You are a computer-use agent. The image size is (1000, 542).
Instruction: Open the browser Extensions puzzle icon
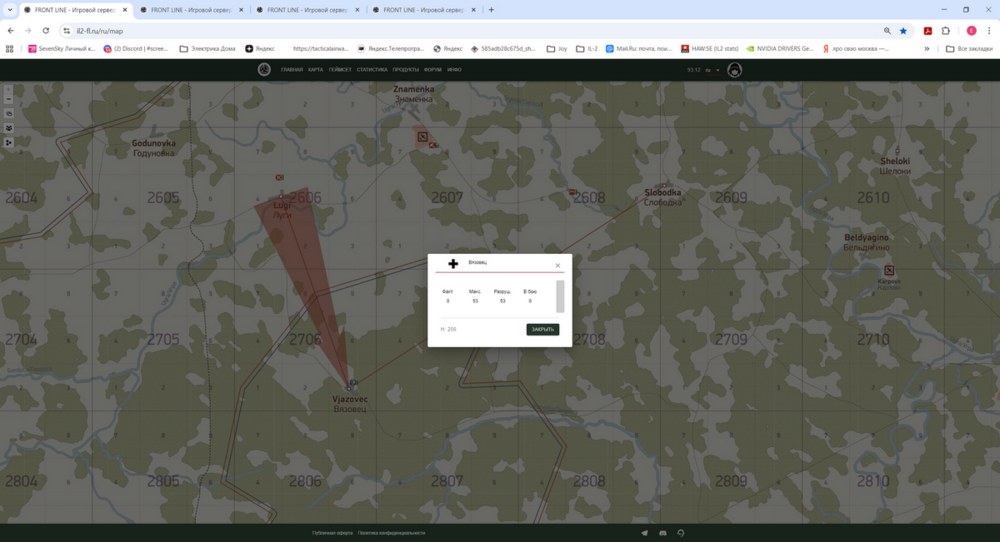(946, 31)
